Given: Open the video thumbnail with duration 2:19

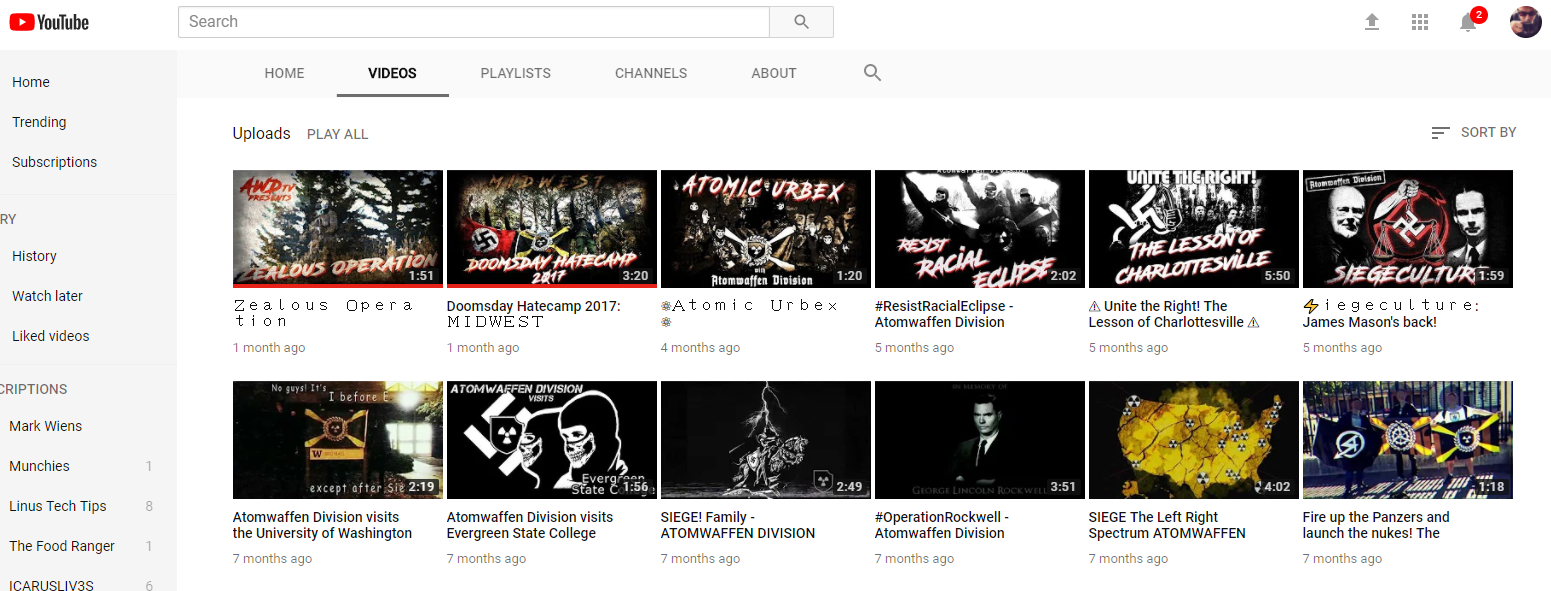Looking at the screenshot, I should click(337, 440).
